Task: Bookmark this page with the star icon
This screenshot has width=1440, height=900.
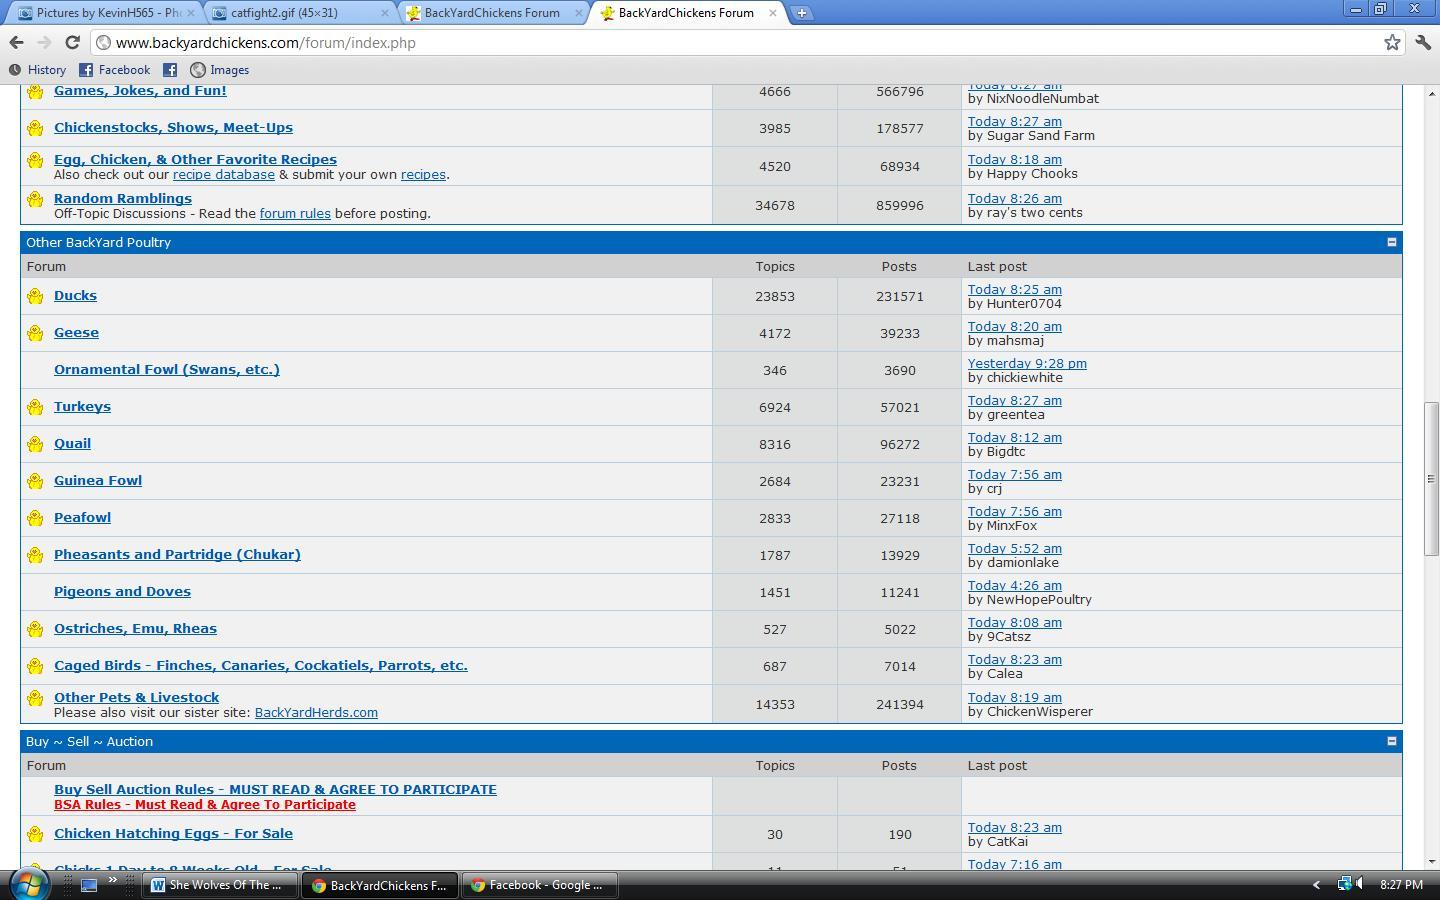Action: pyautogui.click(x=1392, y=42)
